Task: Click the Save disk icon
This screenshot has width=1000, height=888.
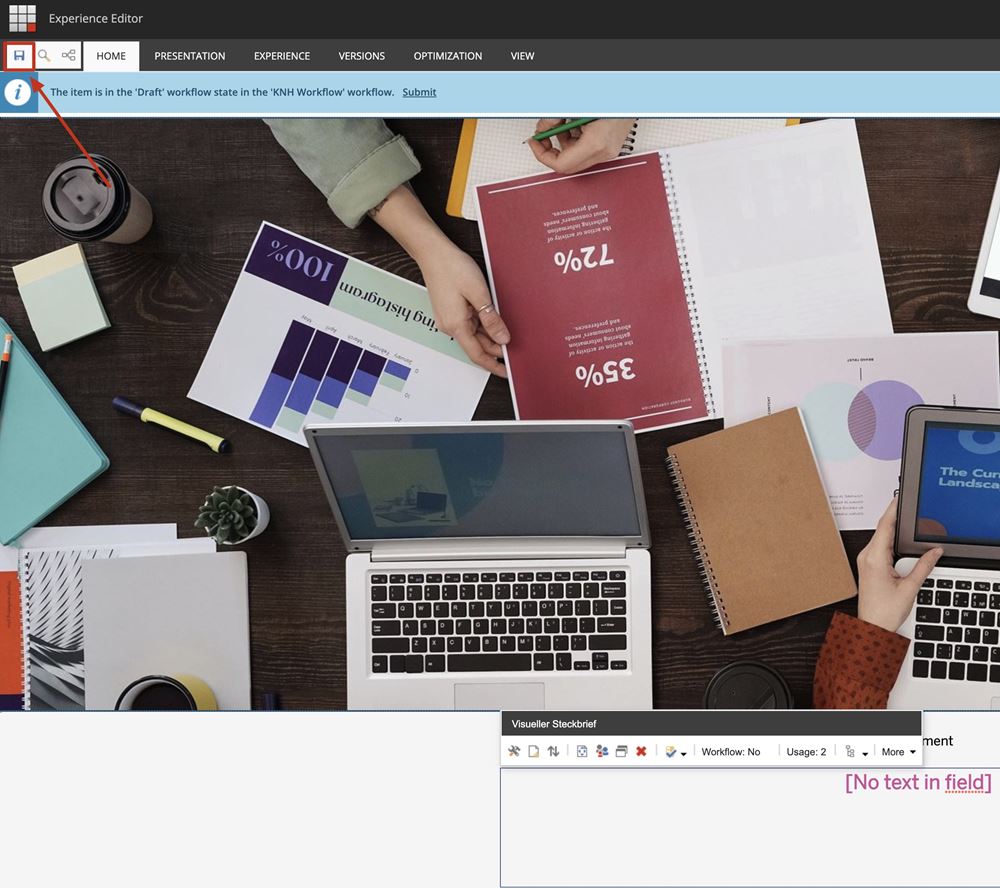Action: pyautogui.click(x=19, y=56)
